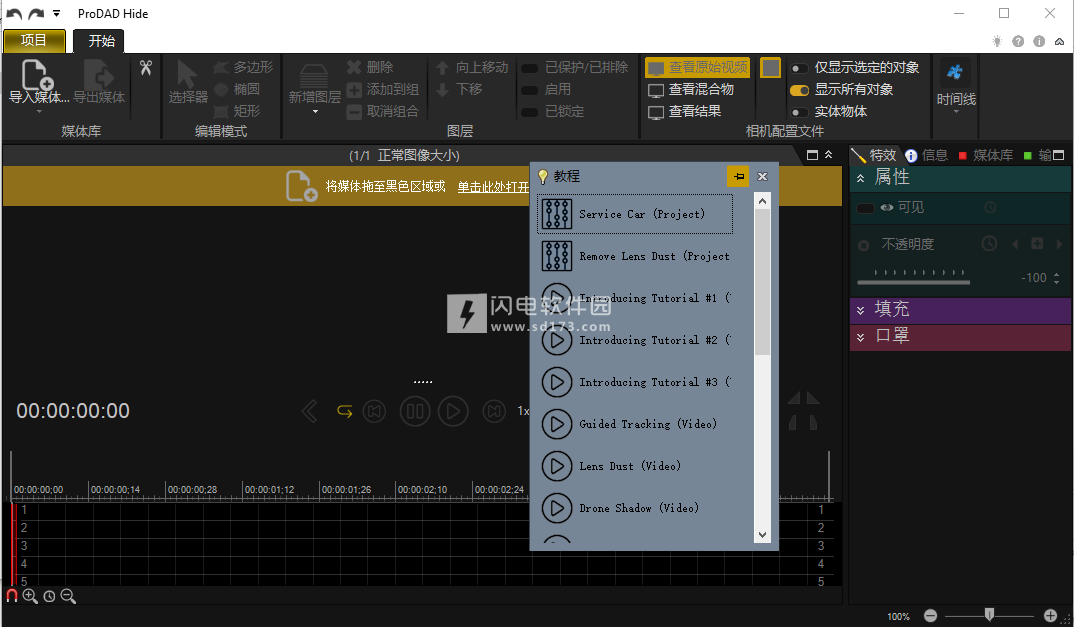Image resolution: width=1074 pixels, height=627 pixels.
Task: Click the 新增图层 add layer icon
Action: coord(314,75)
